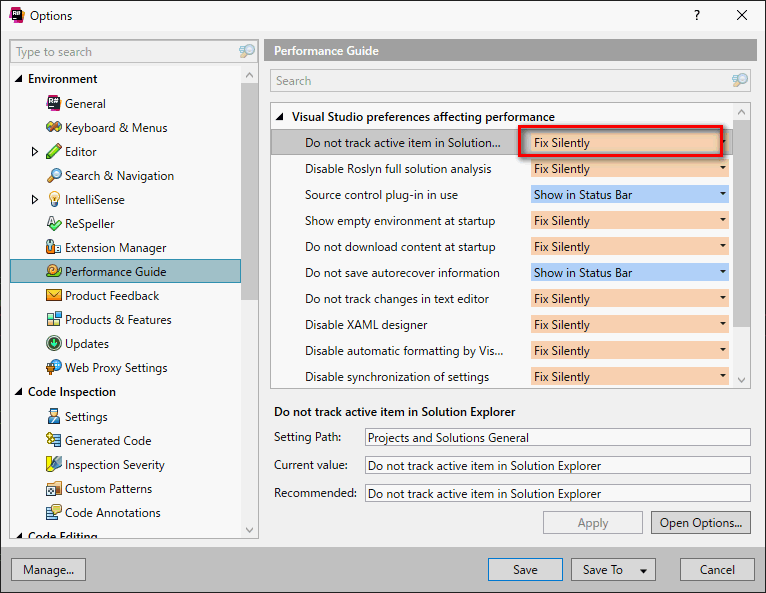
Task: Open dropdown for Disable synchronization of settings
Action: tap(723, 376)
